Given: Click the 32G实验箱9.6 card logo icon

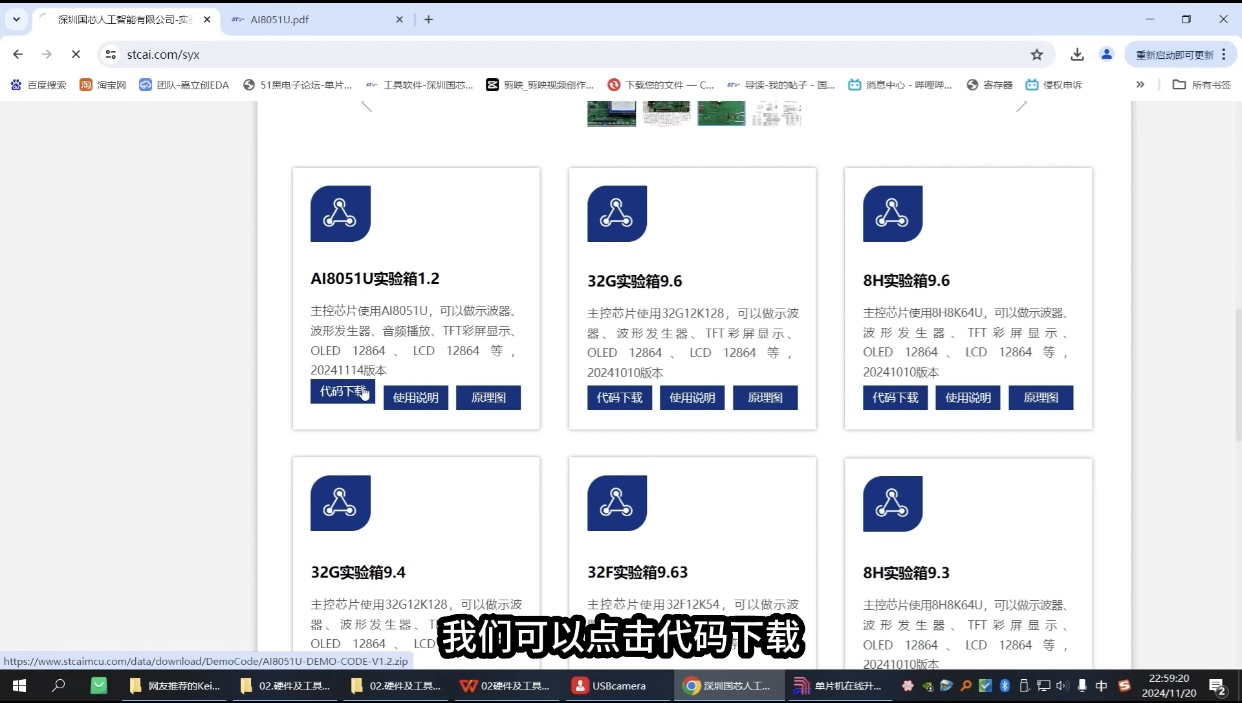Looking at the screenshot, I should (617, 213).
